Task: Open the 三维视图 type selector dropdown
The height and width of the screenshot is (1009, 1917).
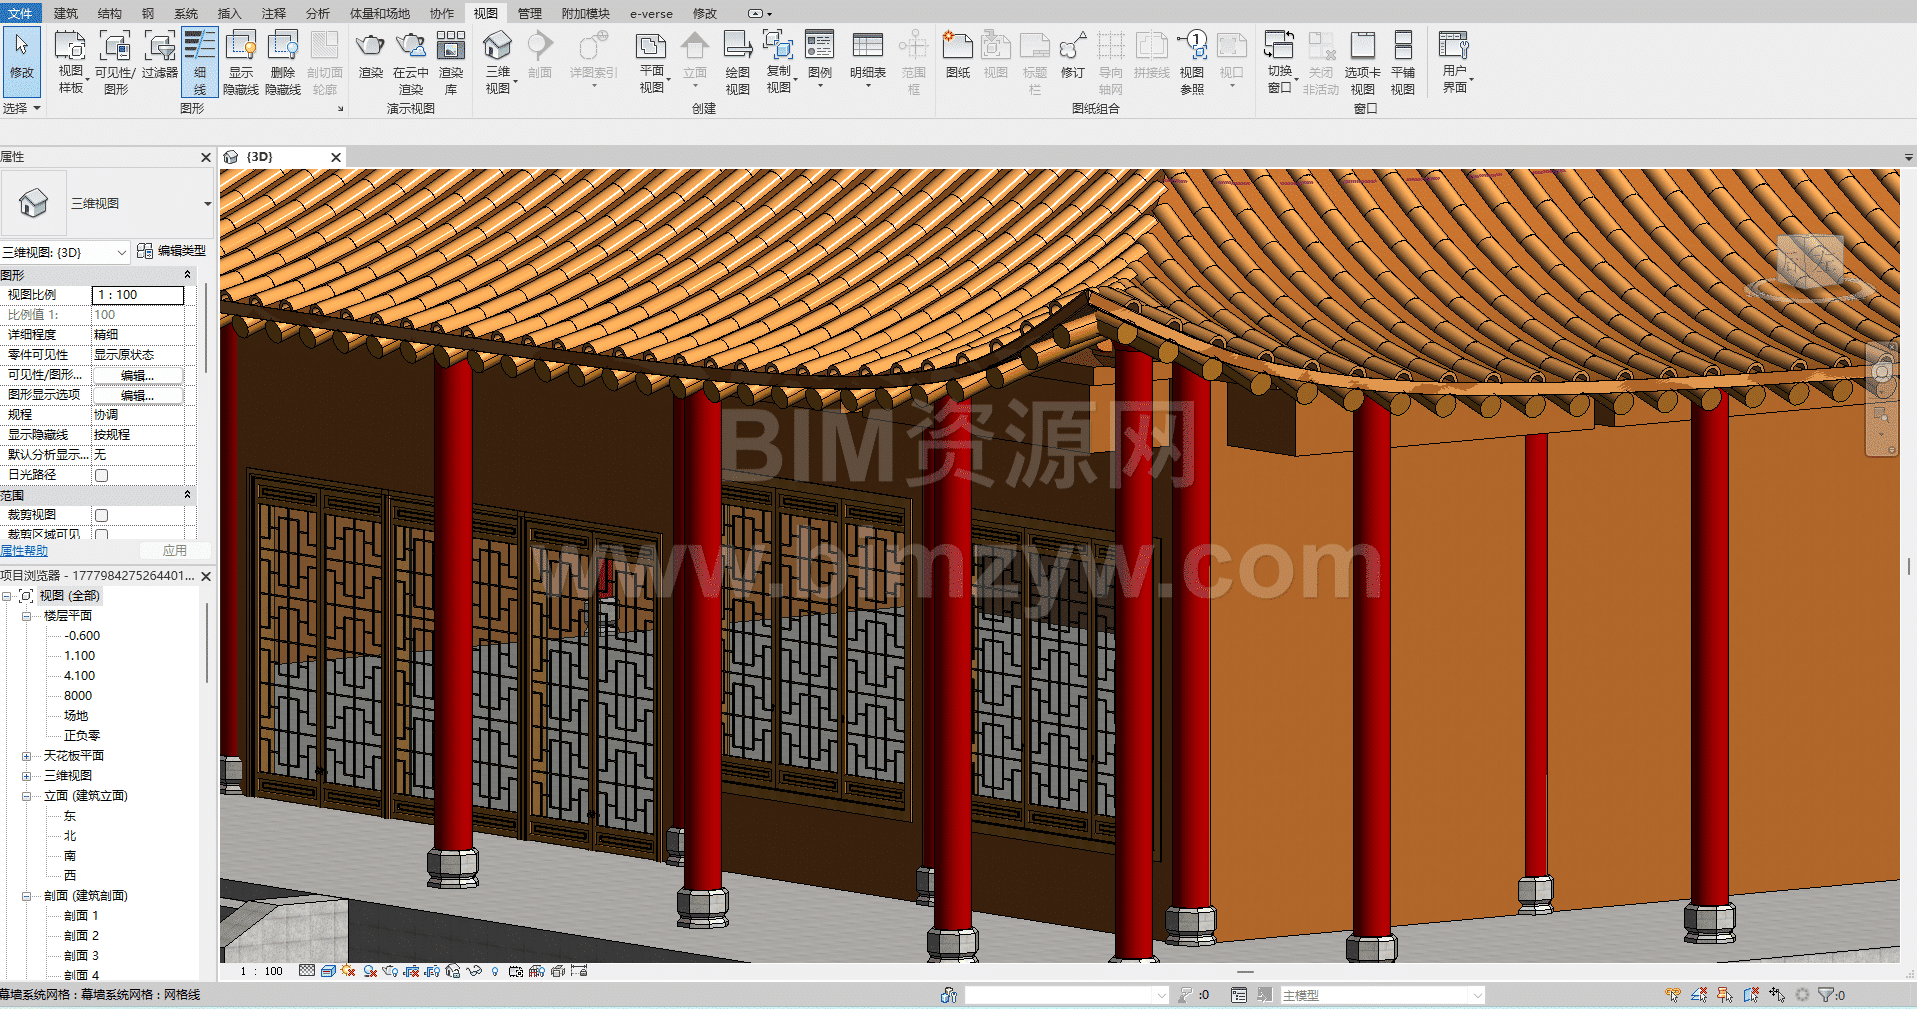Action: [x=207, y=204]
